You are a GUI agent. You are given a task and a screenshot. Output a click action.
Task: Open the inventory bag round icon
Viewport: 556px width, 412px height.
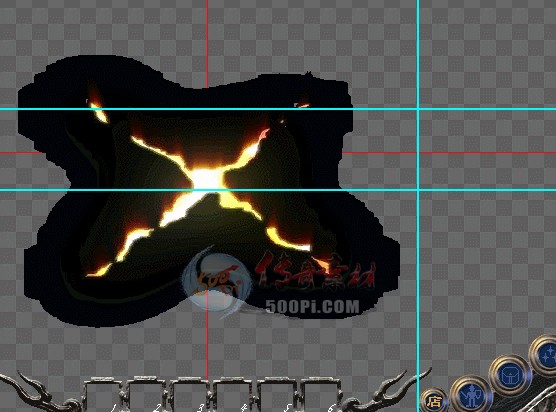[510, 375]
